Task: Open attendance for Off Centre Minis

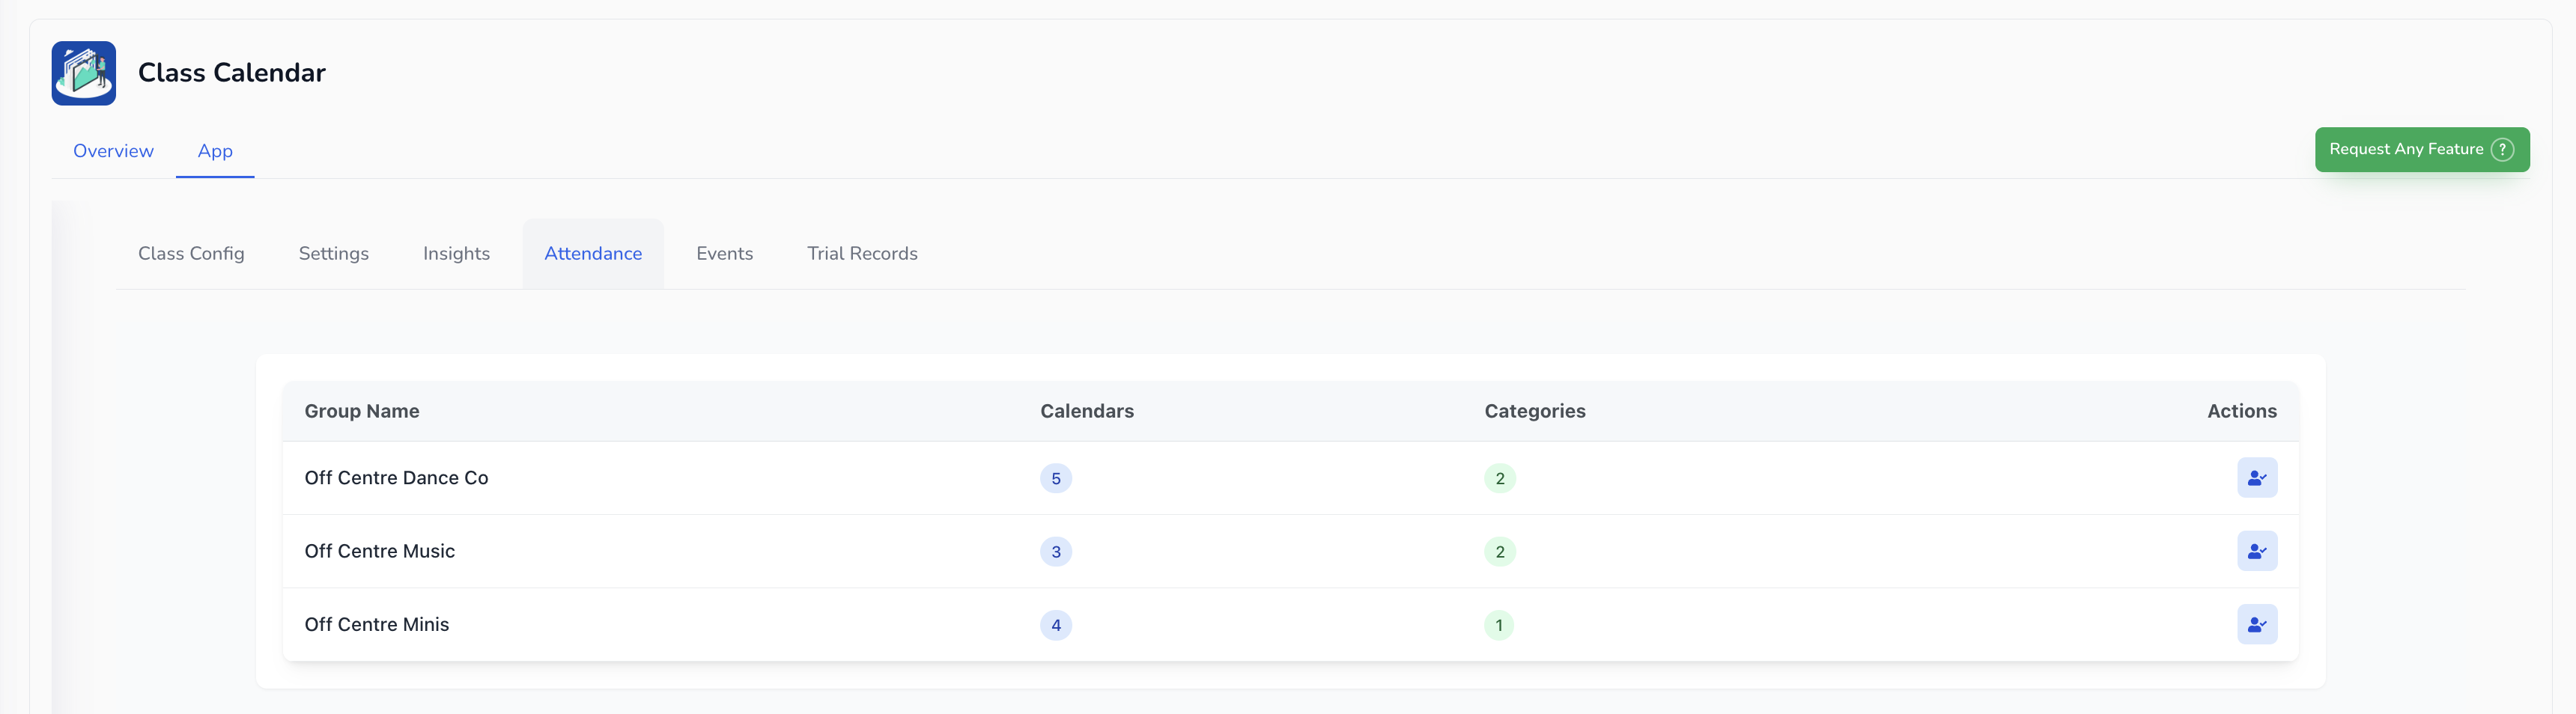Action: (x=2256, y=624)
